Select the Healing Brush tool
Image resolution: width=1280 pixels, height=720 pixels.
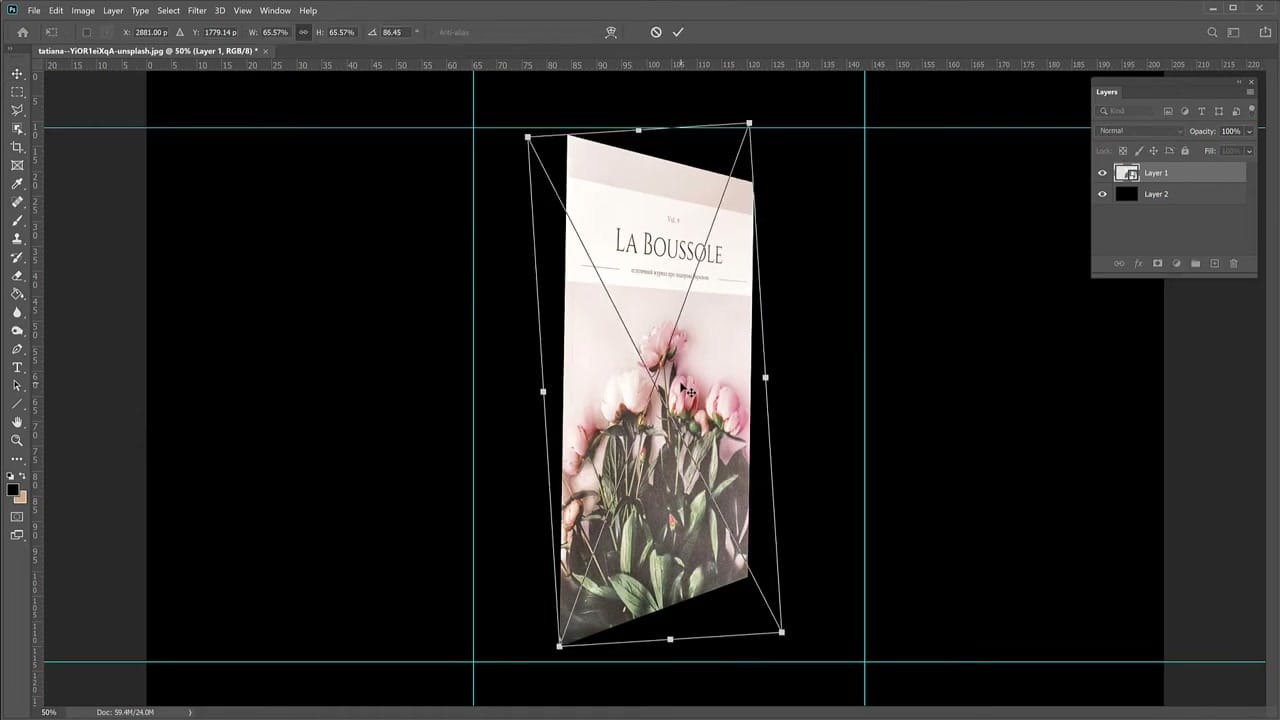(x=17, y=202)
